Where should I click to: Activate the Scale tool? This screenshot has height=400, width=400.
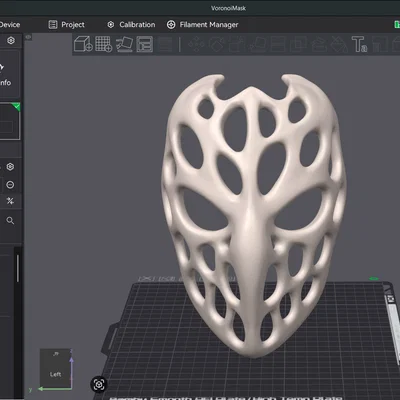click(237, 44)
